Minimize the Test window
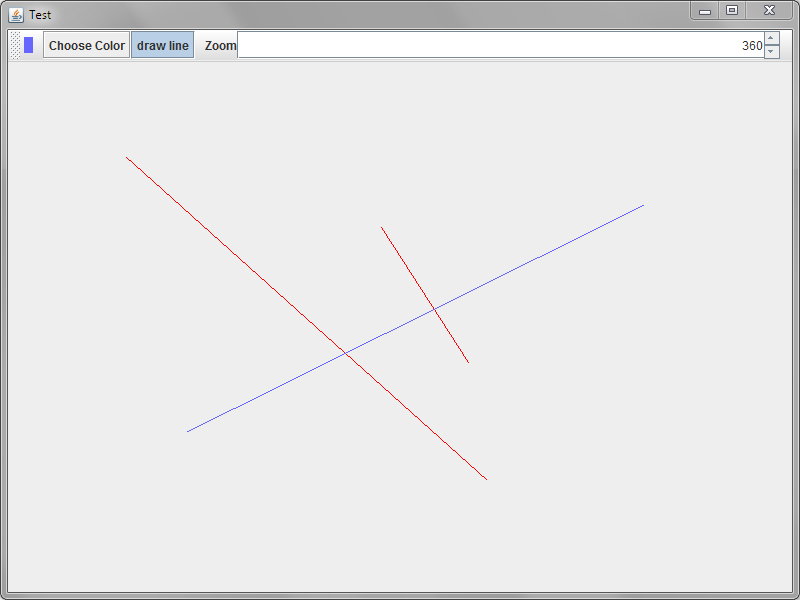 point(705,11)
